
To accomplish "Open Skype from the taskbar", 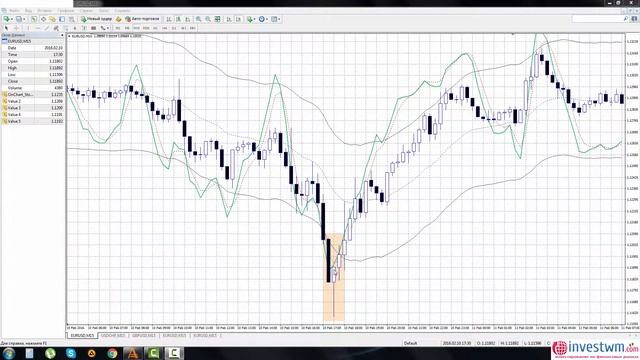I will click(x=71, y=353).
